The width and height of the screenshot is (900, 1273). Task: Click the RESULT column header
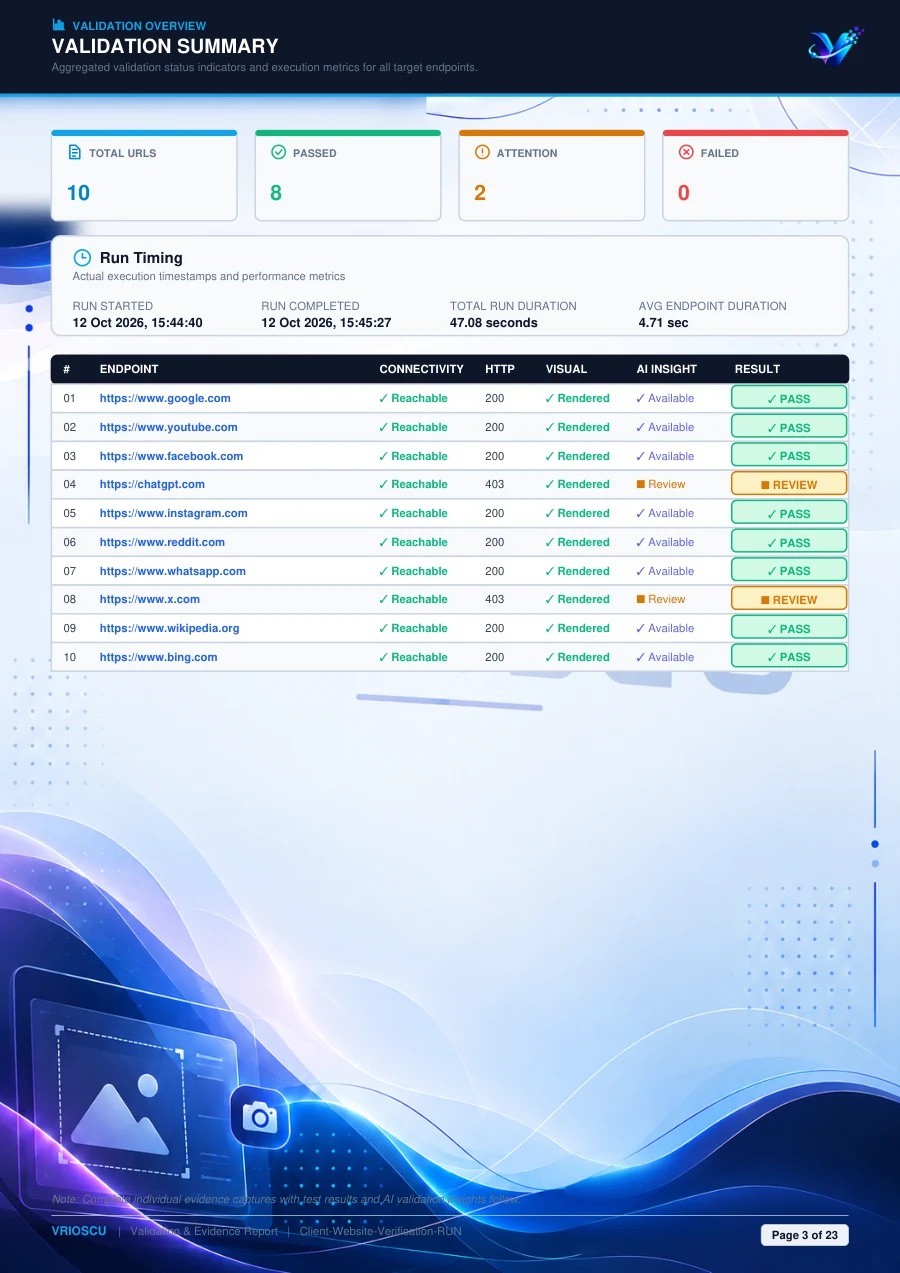coord(757,369)
